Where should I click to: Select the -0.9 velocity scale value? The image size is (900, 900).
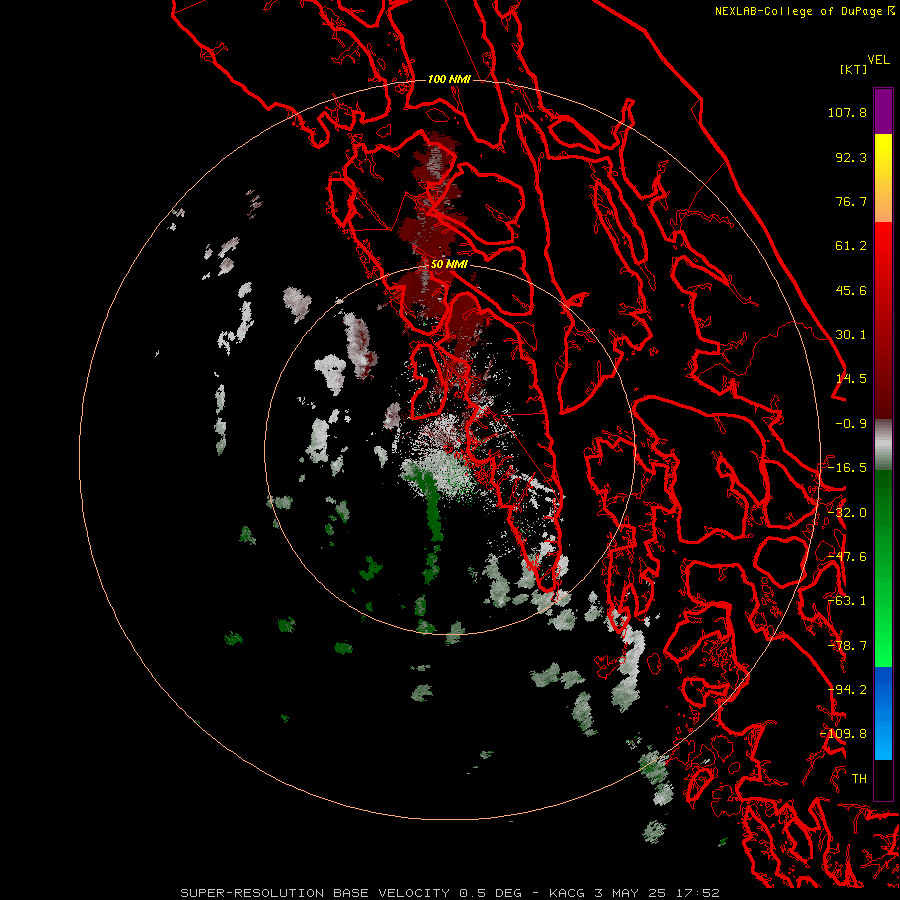pyautogui.click(x=851, y=424)
